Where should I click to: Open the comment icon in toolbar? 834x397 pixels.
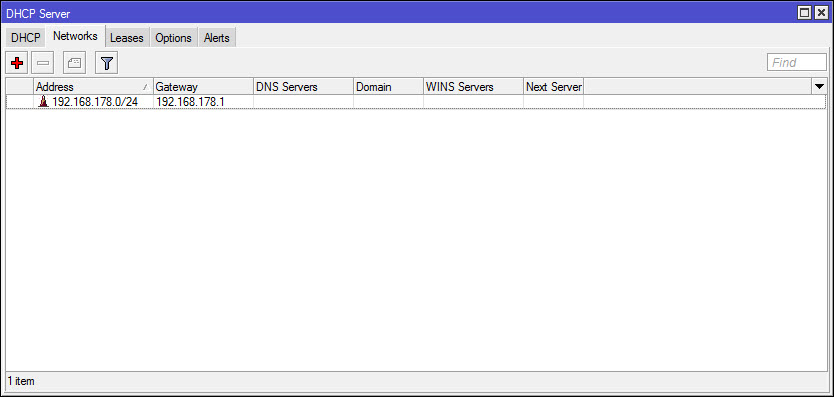click(74, 63)
